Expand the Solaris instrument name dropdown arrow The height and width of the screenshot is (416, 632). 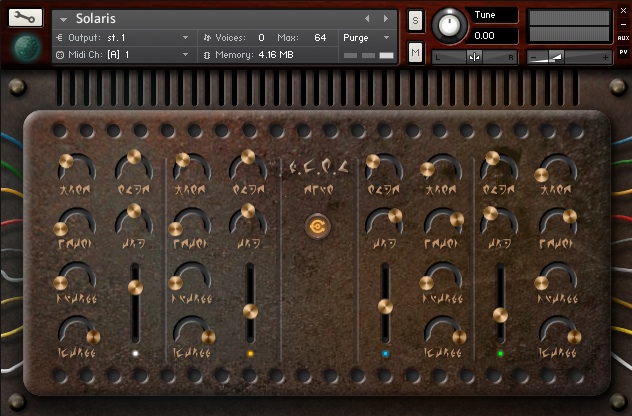tap(64, 19)
